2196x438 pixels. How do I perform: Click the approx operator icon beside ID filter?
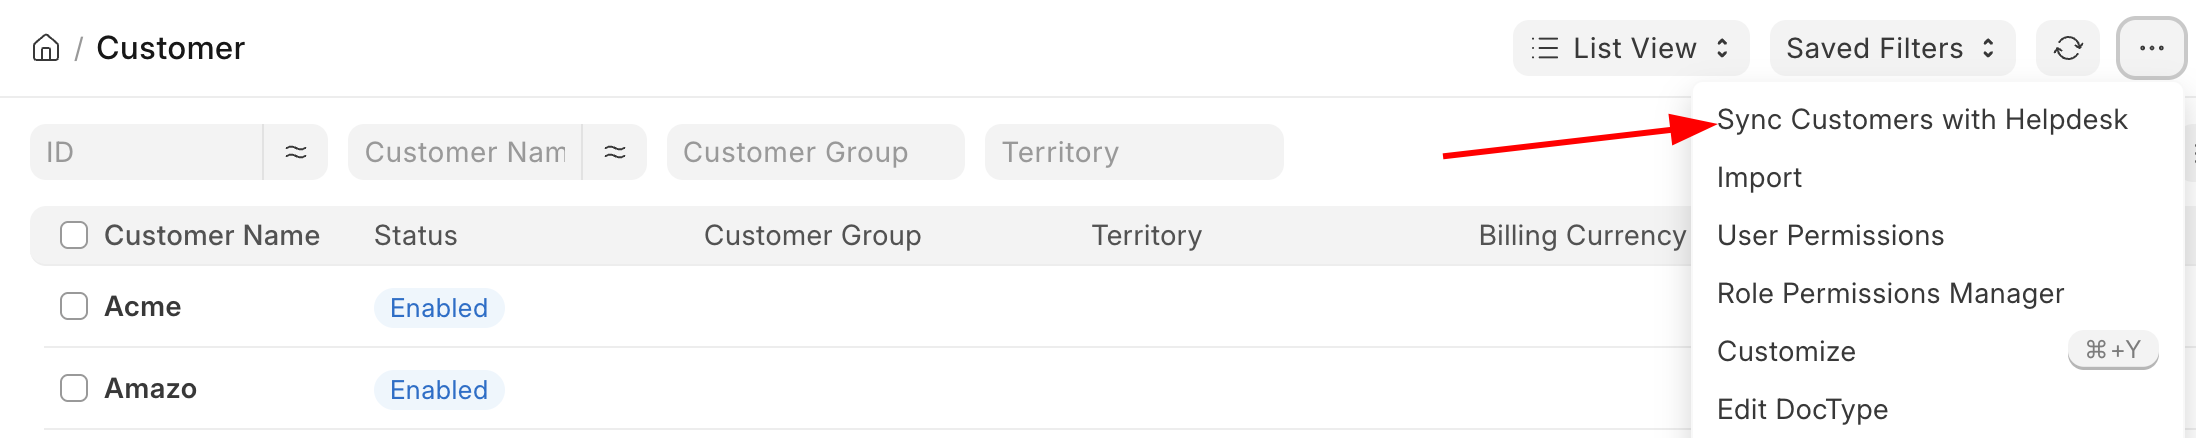296,152
